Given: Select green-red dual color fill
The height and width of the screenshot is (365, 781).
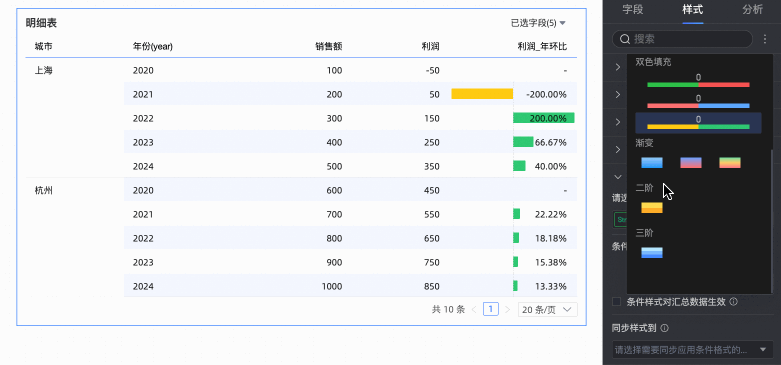Looking at the screenshot, I should 698,81.
